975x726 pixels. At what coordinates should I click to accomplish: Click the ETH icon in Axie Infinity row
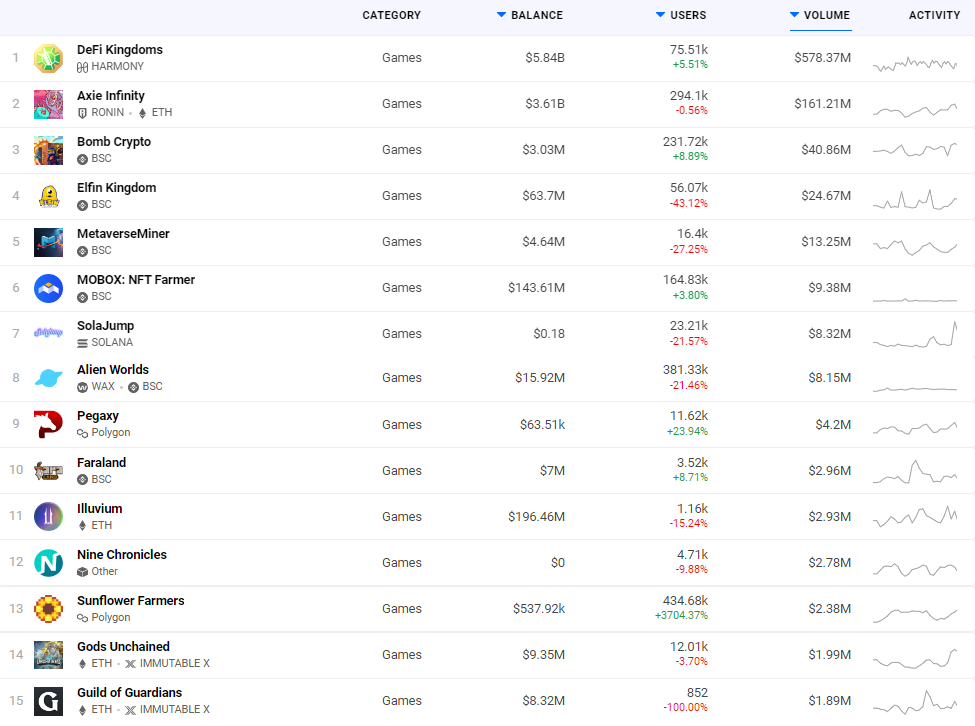pos(142,113)
